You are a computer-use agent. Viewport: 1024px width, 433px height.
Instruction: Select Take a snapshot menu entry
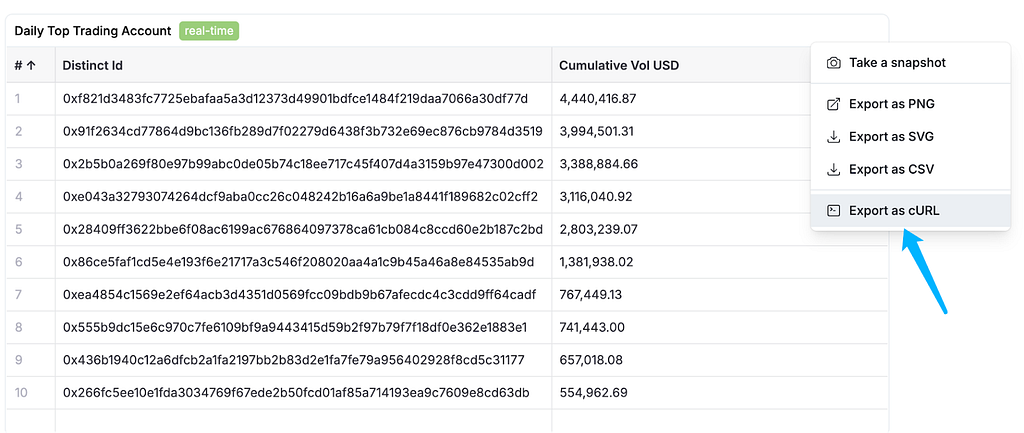click(x=910, y=63)
